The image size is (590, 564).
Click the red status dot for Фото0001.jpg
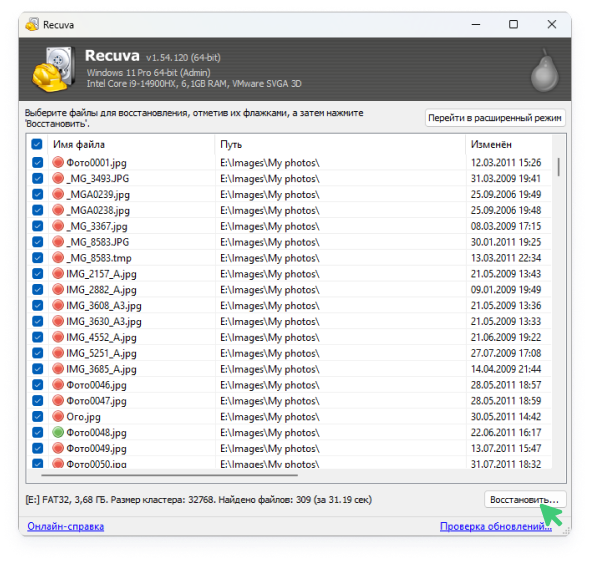pos(58,162)
